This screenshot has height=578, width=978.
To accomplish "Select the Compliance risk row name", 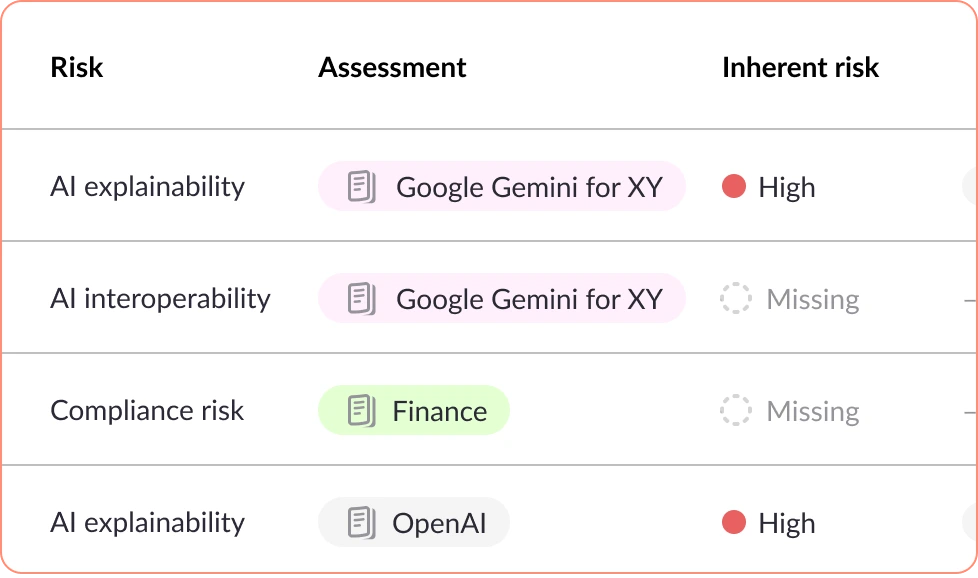I will click(x=147, y=411).
